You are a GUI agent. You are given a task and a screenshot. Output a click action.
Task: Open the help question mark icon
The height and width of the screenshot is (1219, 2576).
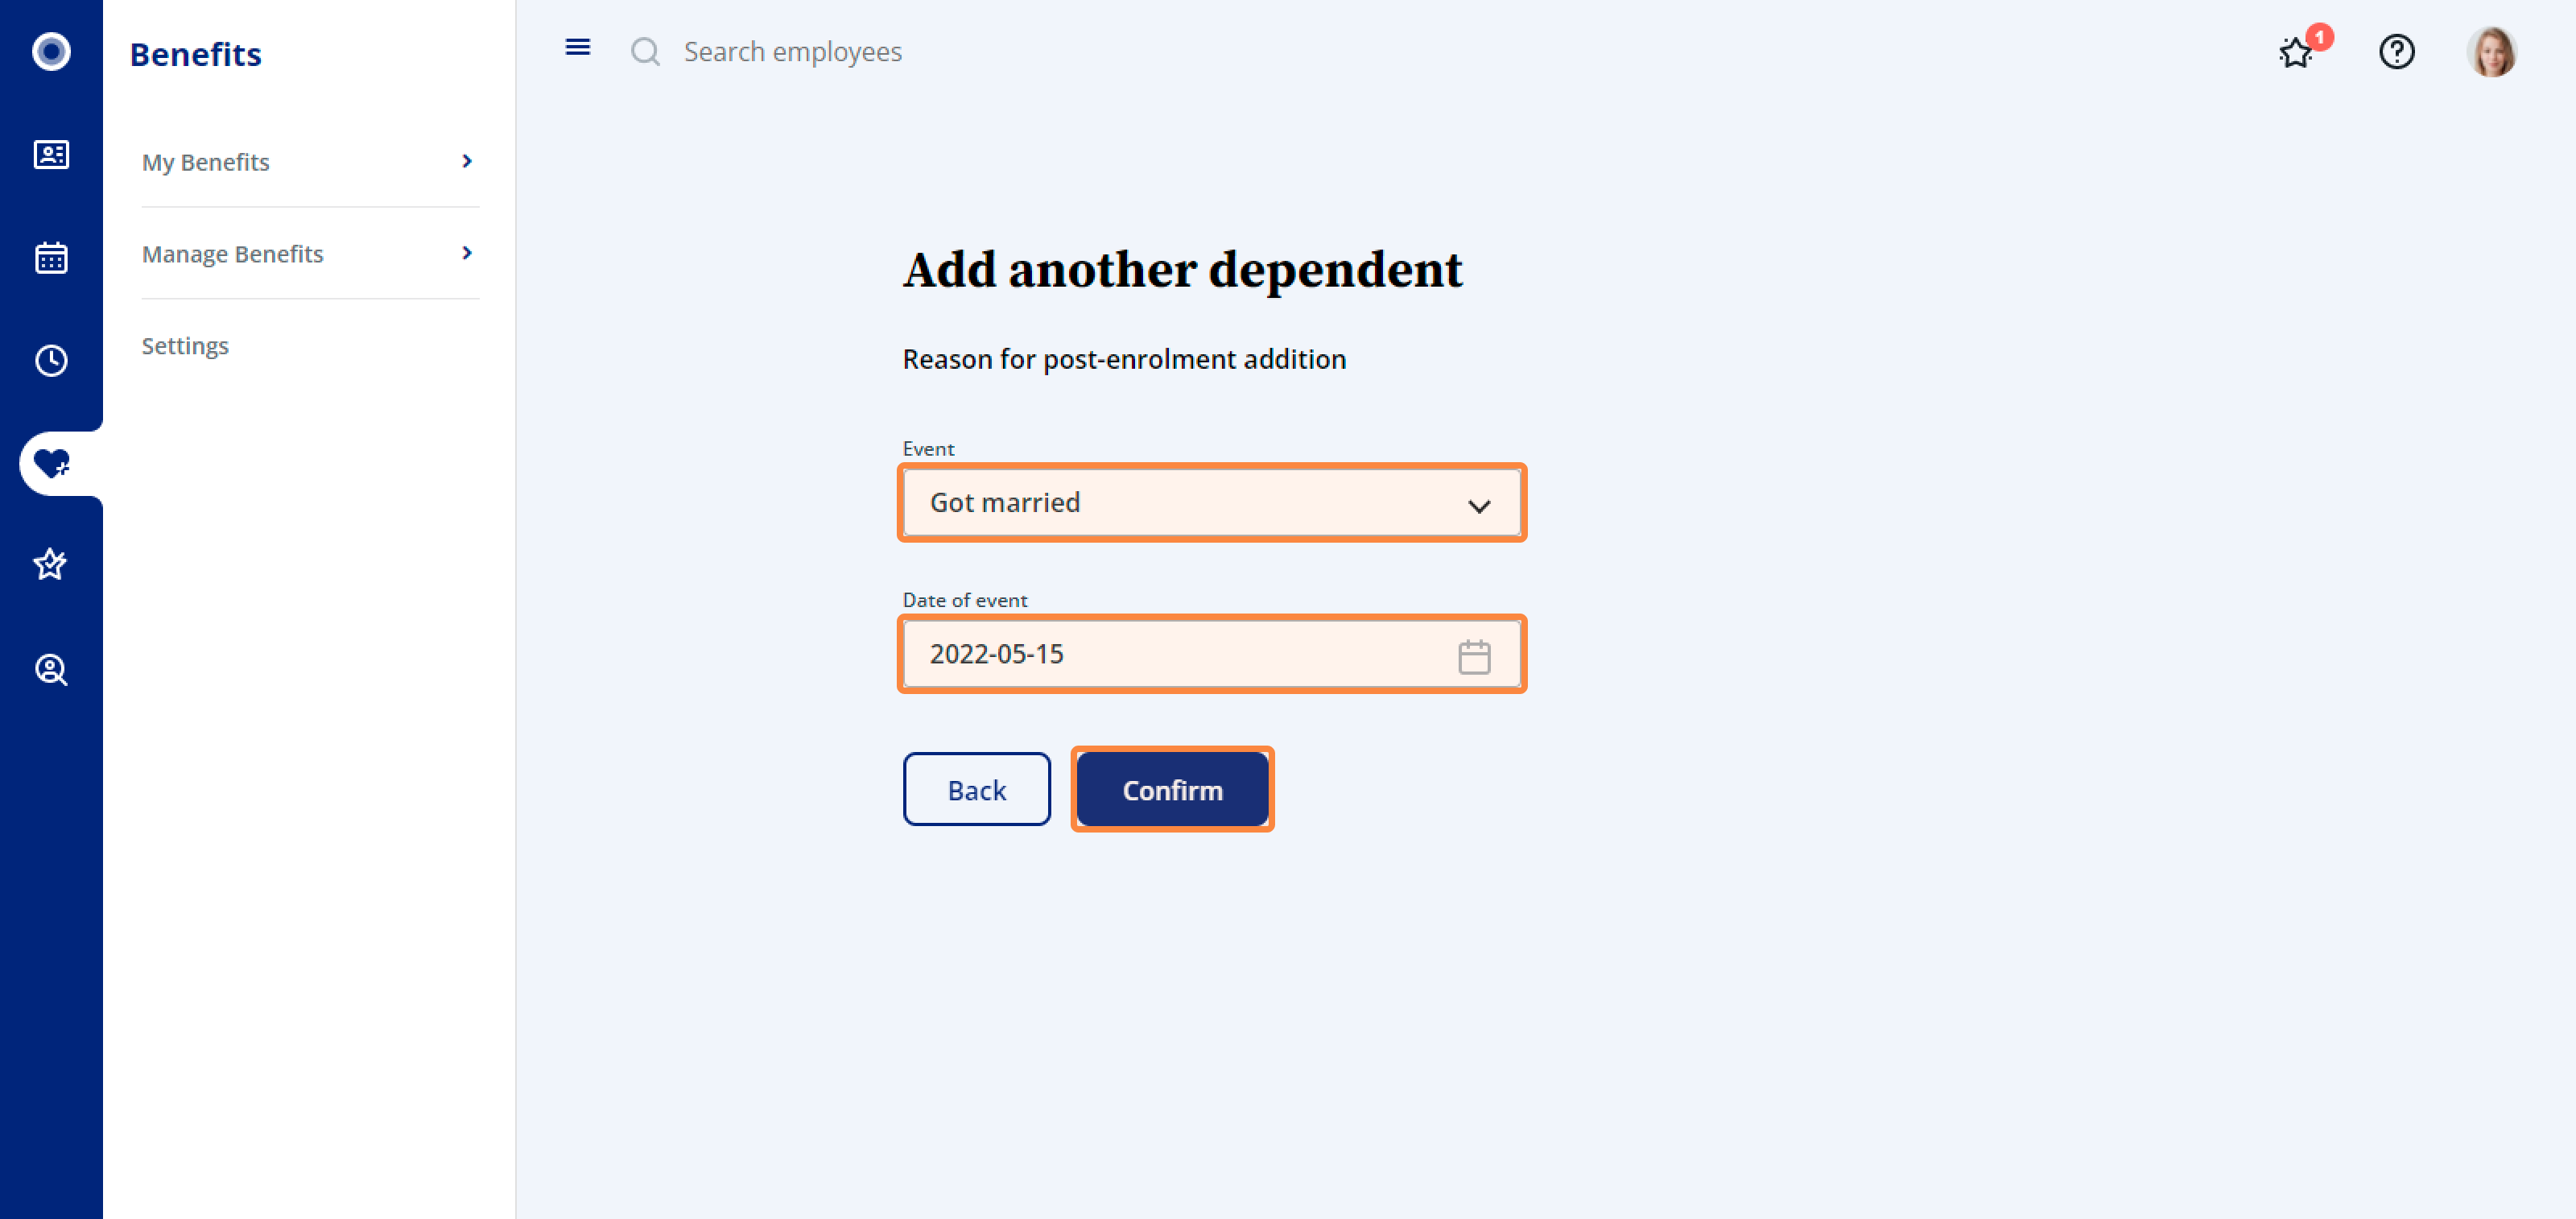pos(2396,51)
